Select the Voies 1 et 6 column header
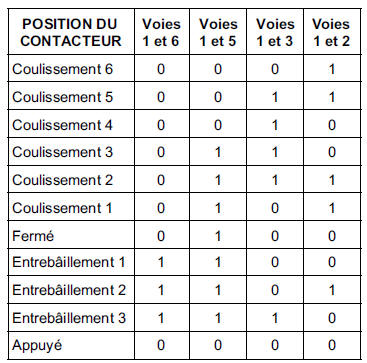367x363 pixels. click(x=161, y=32)
